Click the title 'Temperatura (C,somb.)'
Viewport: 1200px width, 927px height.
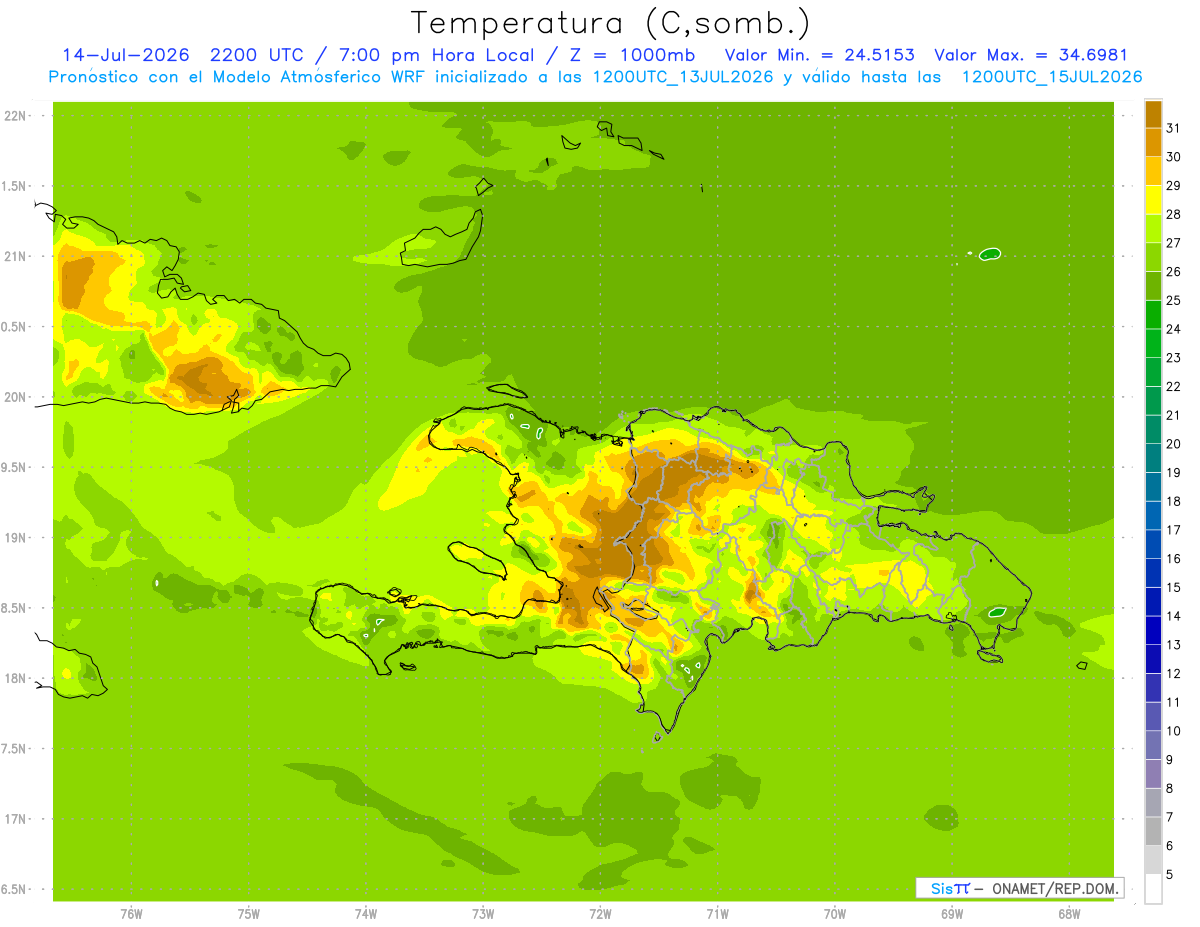click(x=611, y=23)
